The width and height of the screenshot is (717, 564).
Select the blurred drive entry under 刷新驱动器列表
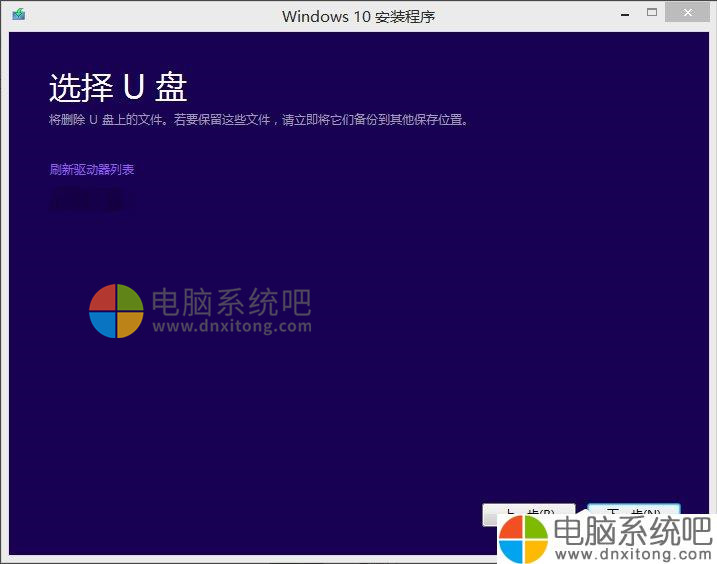pos(87,199)
